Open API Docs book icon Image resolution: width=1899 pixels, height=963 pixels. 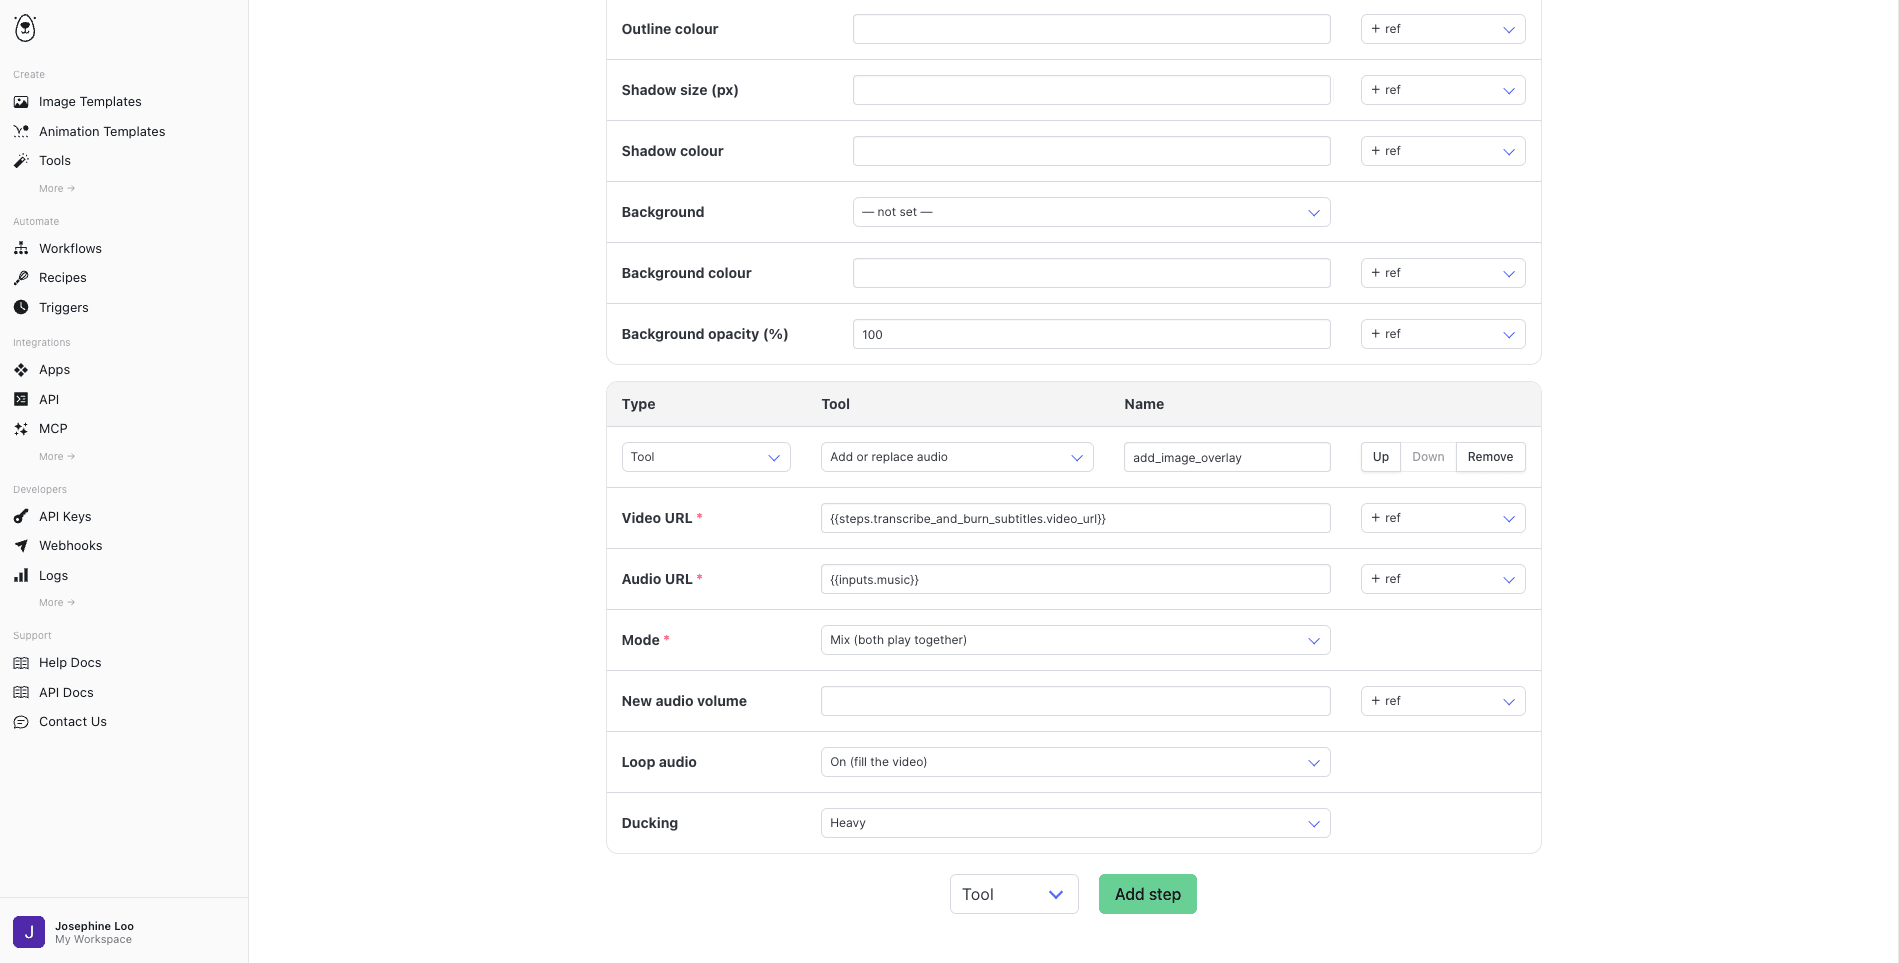click(x=21, y=693)
